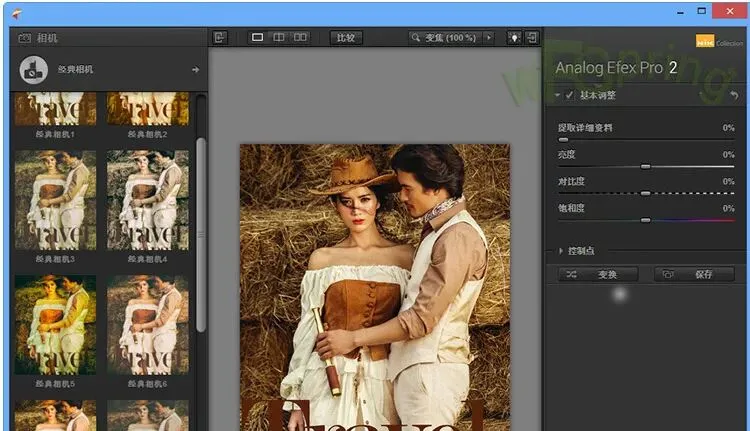Collapse the 基本调整 section triangle
This screenshot has width=750, height=431.
point(557,95)
